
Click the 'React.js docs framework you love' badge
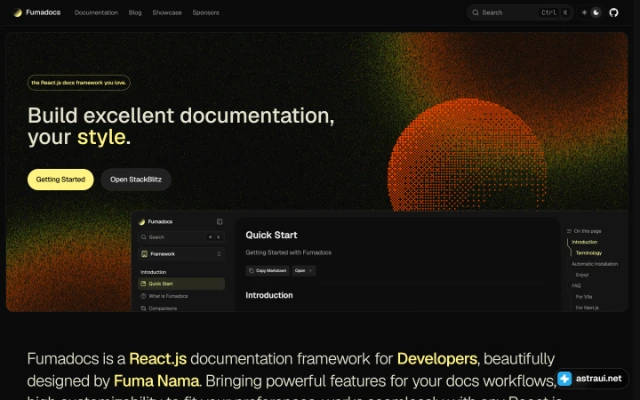click(x=79, y=83)
